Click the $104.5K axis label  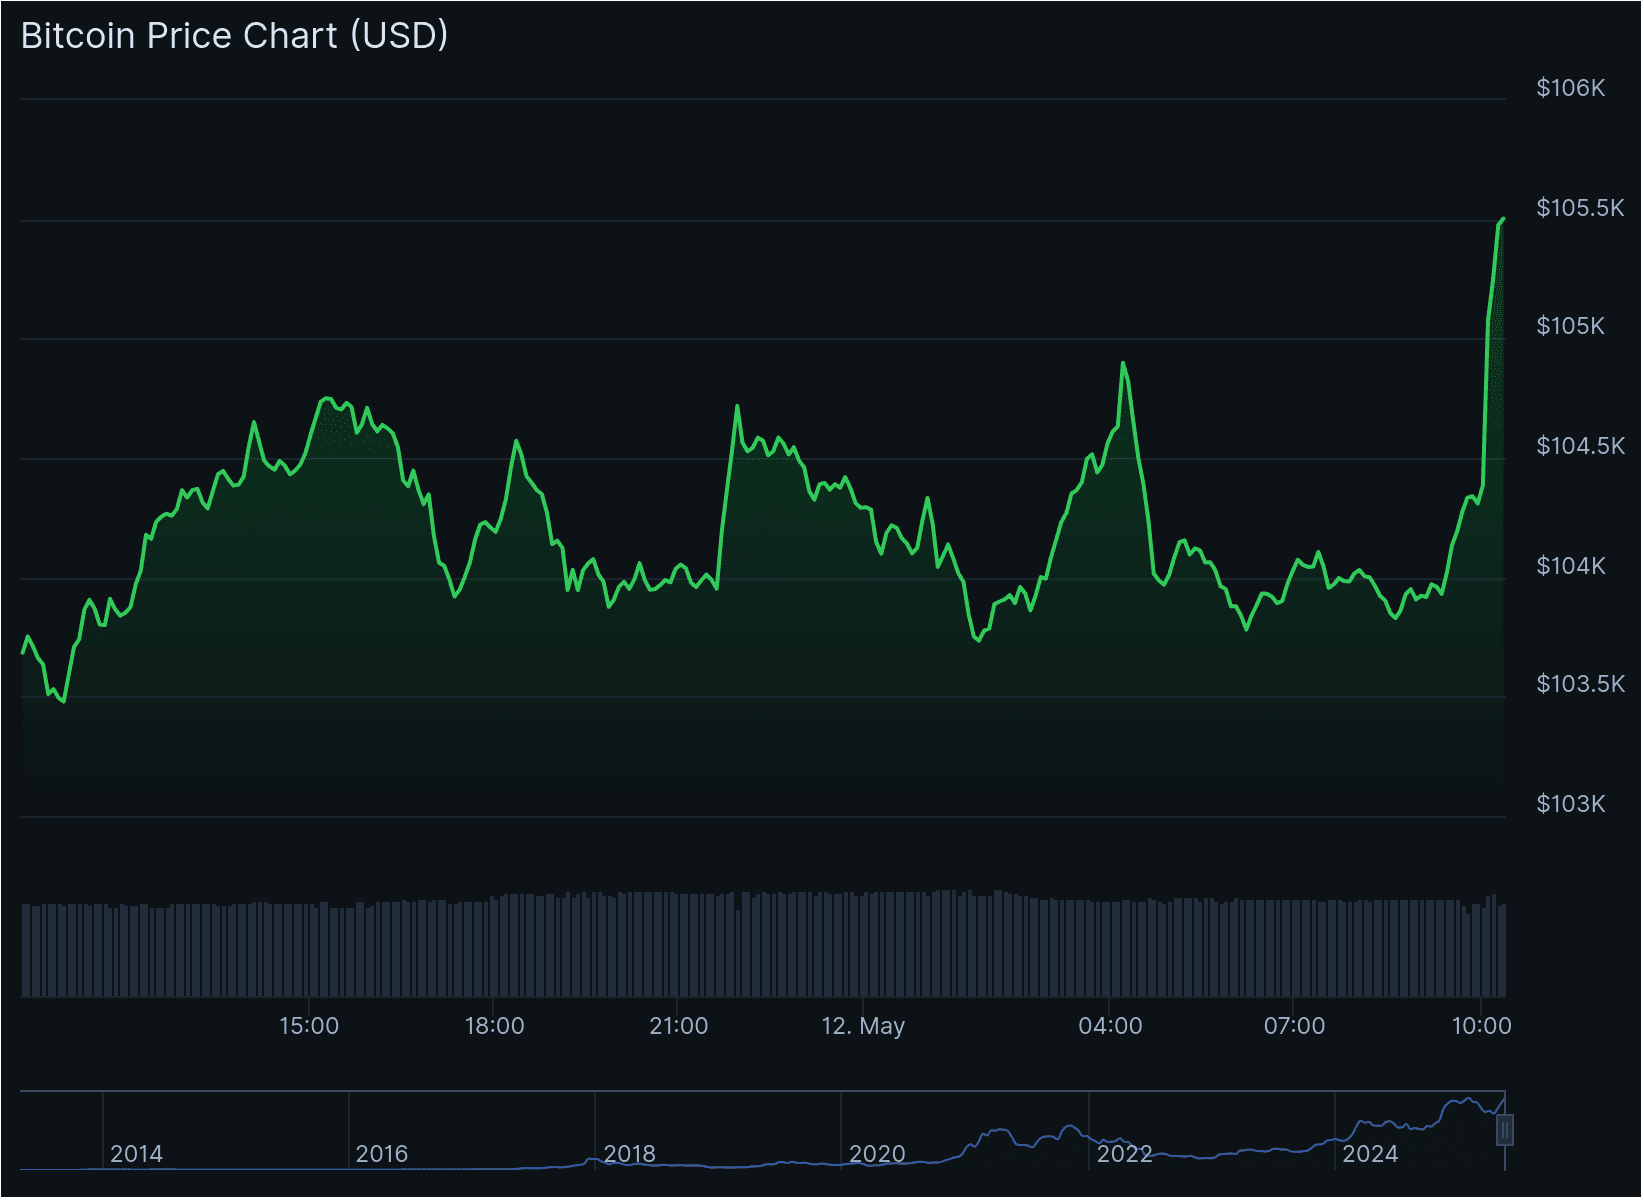coord(1580,446)
